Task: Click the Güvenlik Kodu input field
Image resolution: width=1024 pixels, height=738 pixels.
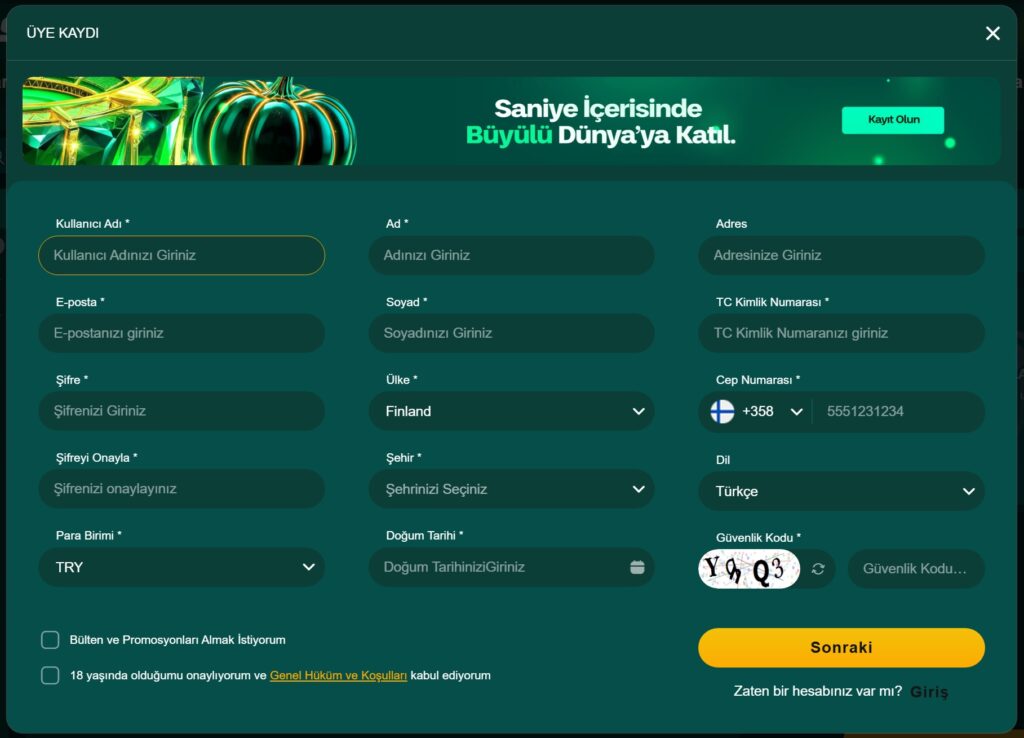Action: 916,567
